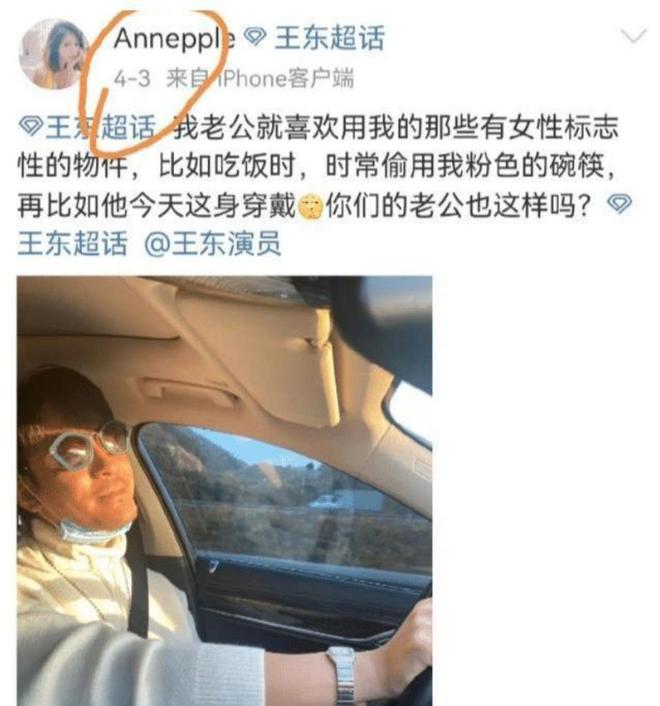The image size is (660, 706).
Task: Open the 王东超话 link on the last text line
Action: [72, 244]
